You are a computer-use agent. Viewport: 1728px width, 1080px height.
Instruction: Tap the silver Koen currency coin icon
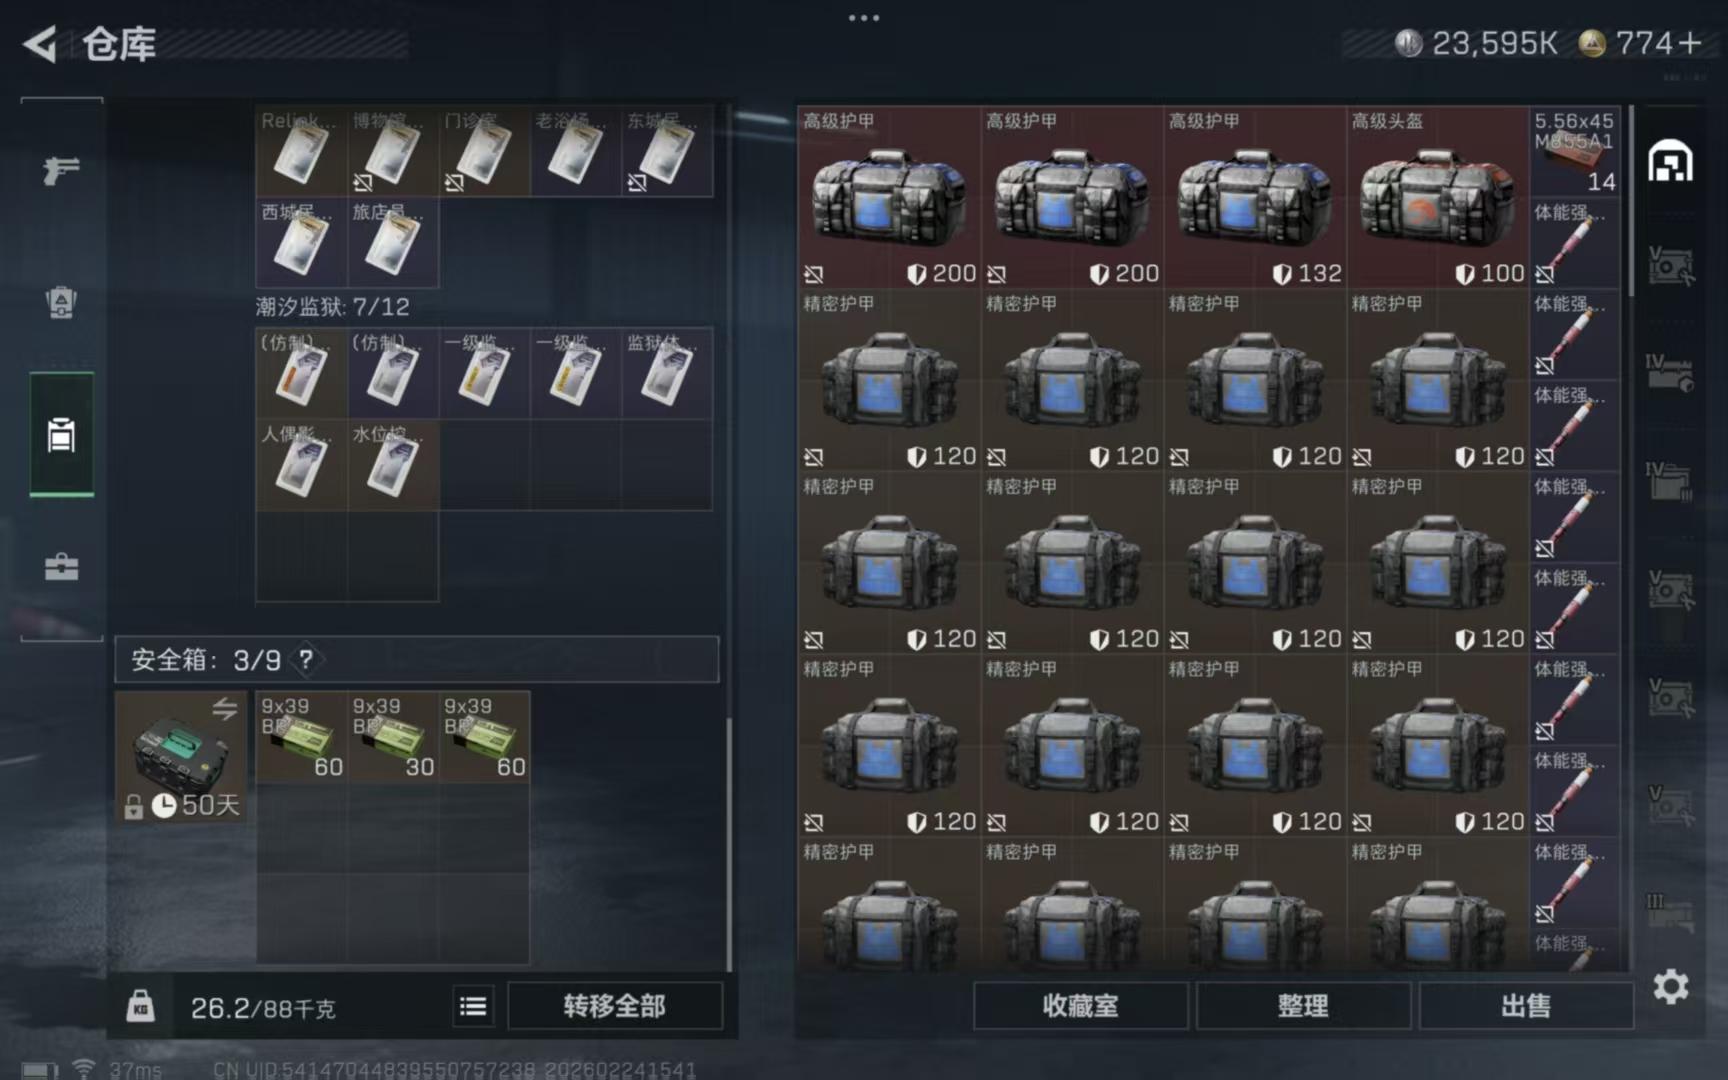(1408, 43)
